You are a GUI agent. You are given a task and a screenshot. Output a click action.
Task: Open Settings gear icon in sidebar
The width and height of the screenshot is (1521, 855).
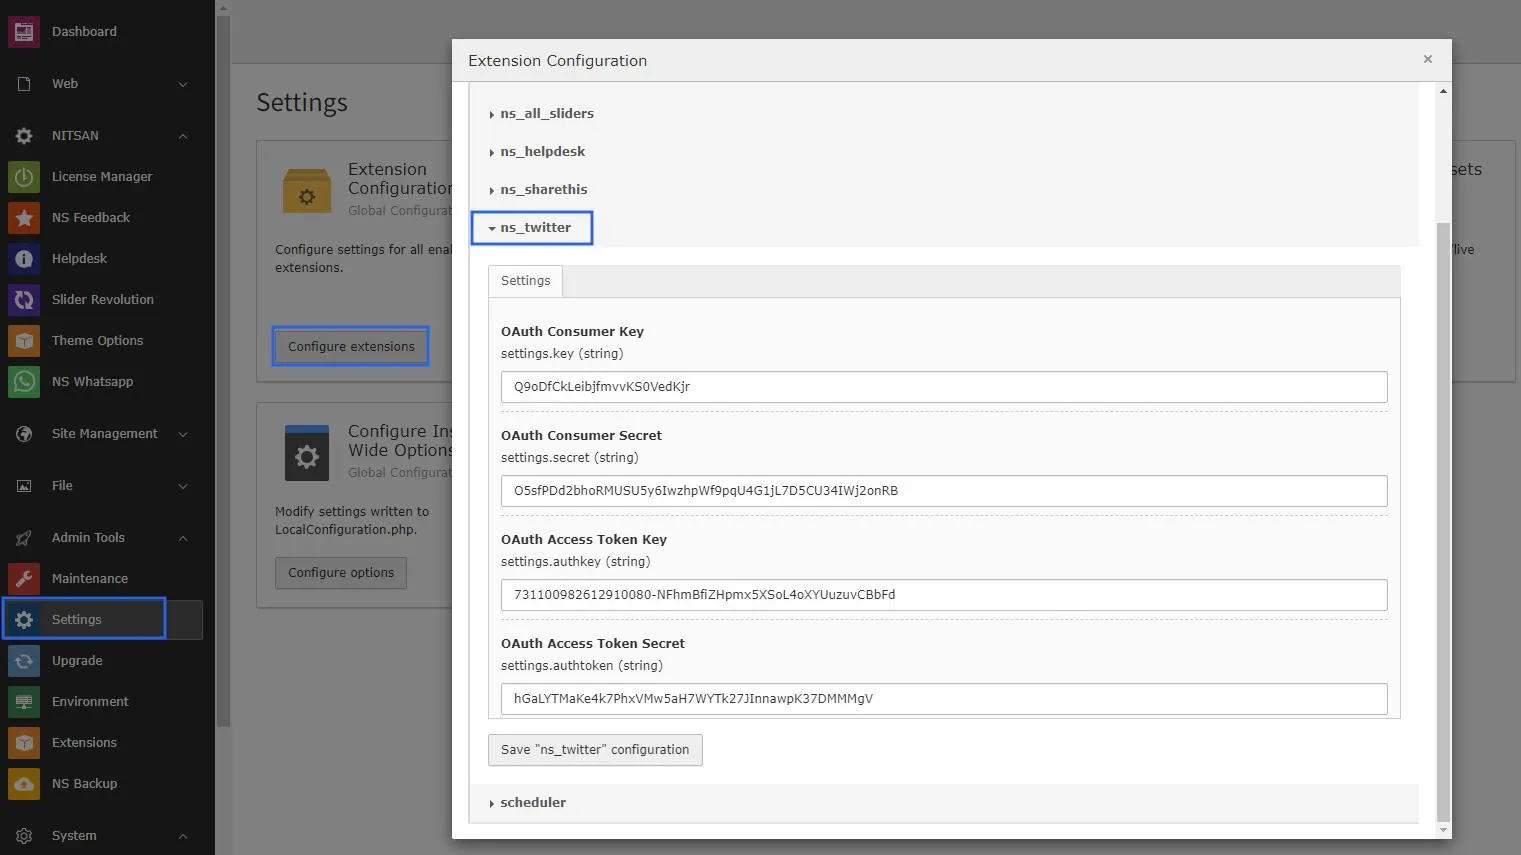click(24, 619)
